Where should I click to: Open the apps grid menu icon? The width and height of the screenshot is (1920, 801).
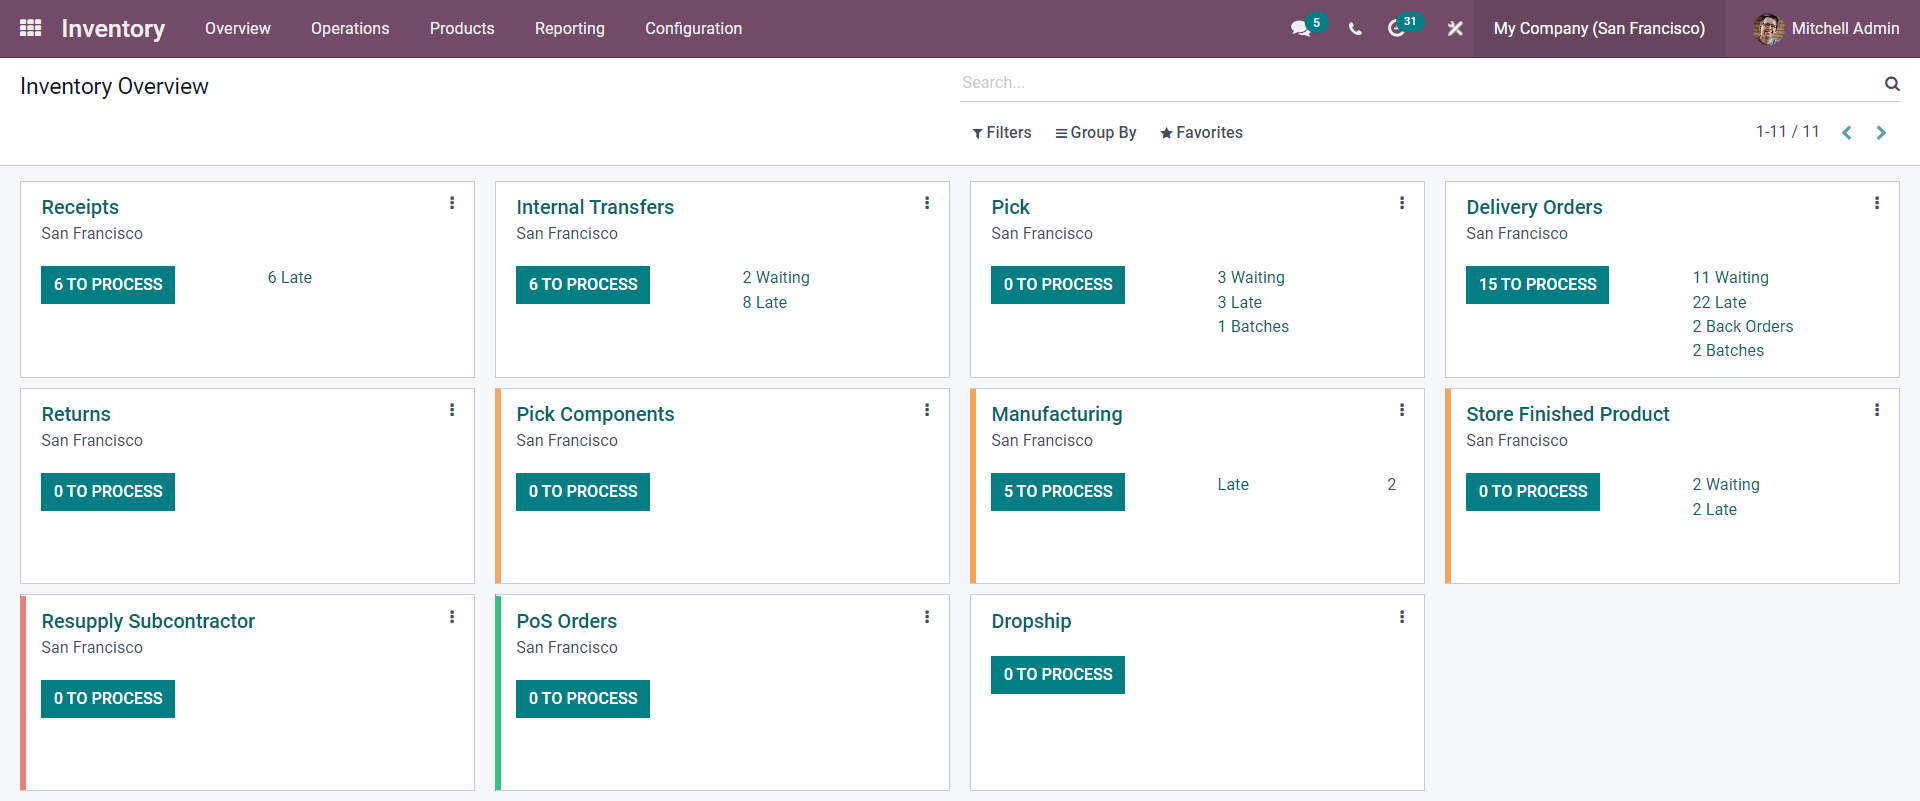(31, 28)
